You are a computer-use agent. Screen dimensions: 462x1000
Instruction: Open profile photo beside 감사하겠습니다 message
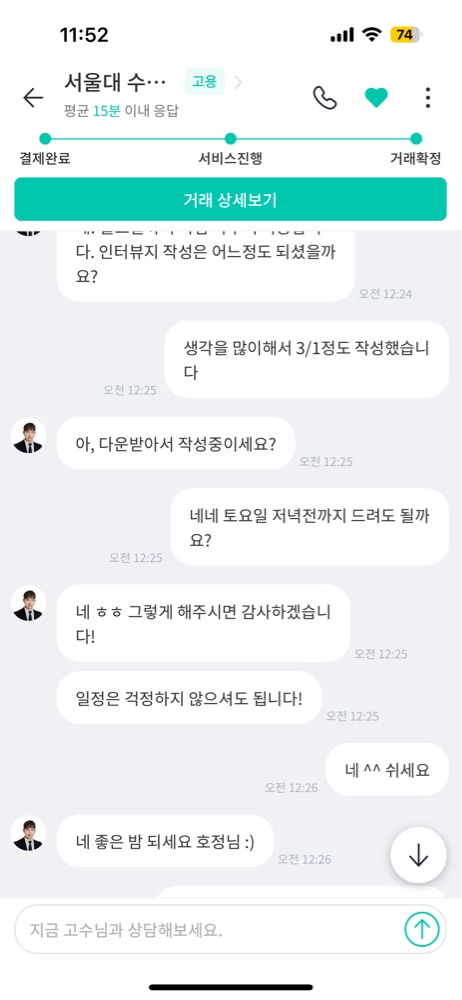tap(28, 603)
